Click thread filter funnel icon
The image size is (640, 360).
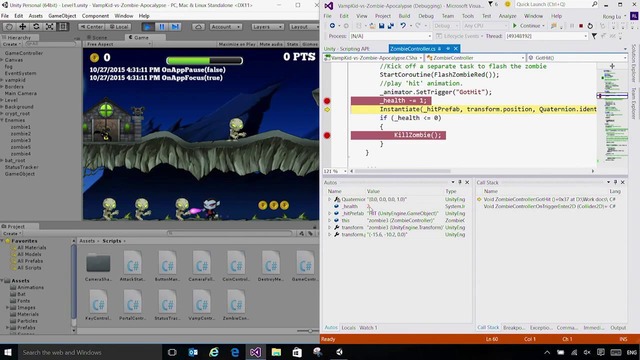(594, 36)
